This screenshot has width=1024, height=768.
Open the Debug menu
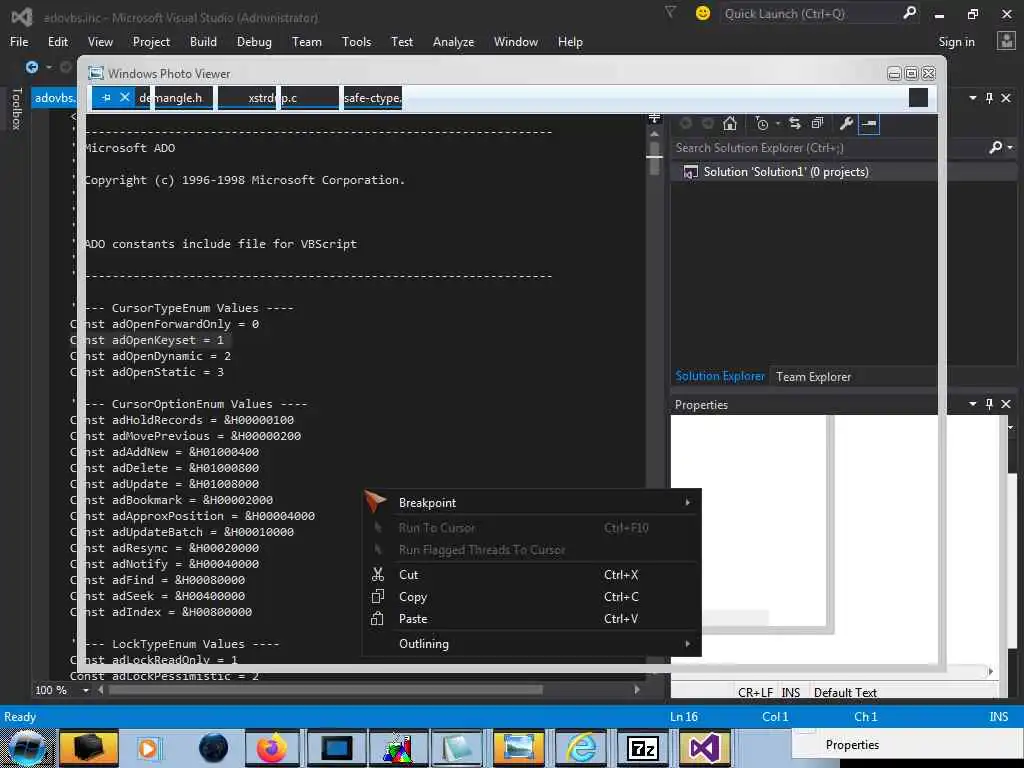254,42
